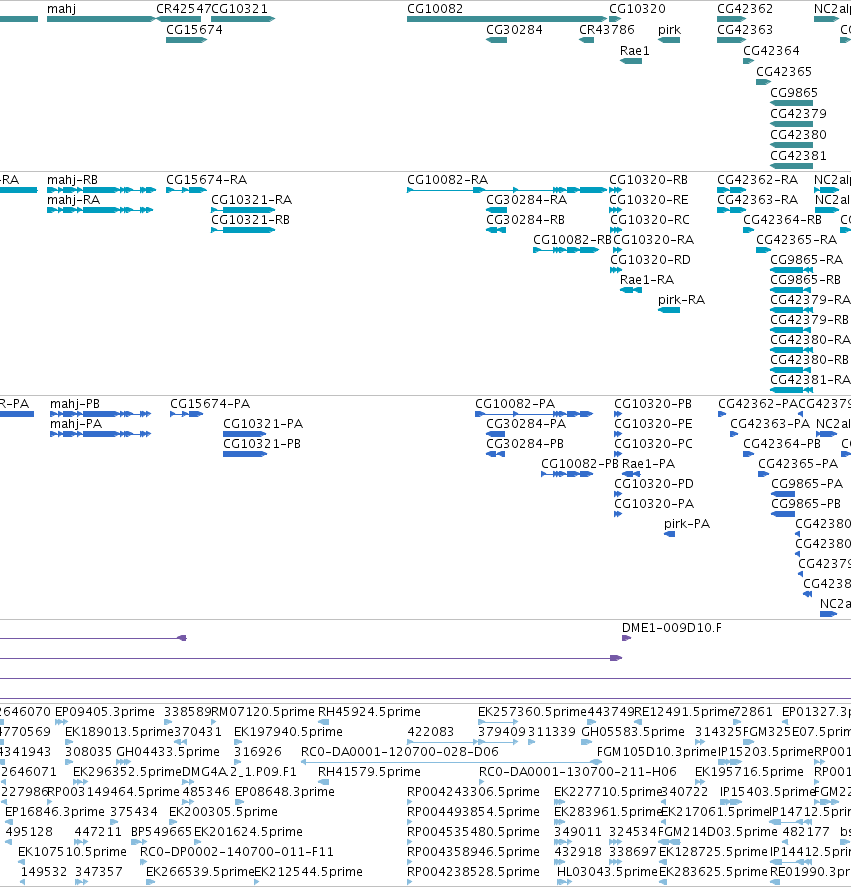Click transcript CG10321-RA label
The width and height of the screenshot is (851, 887).
click(251, 200)
